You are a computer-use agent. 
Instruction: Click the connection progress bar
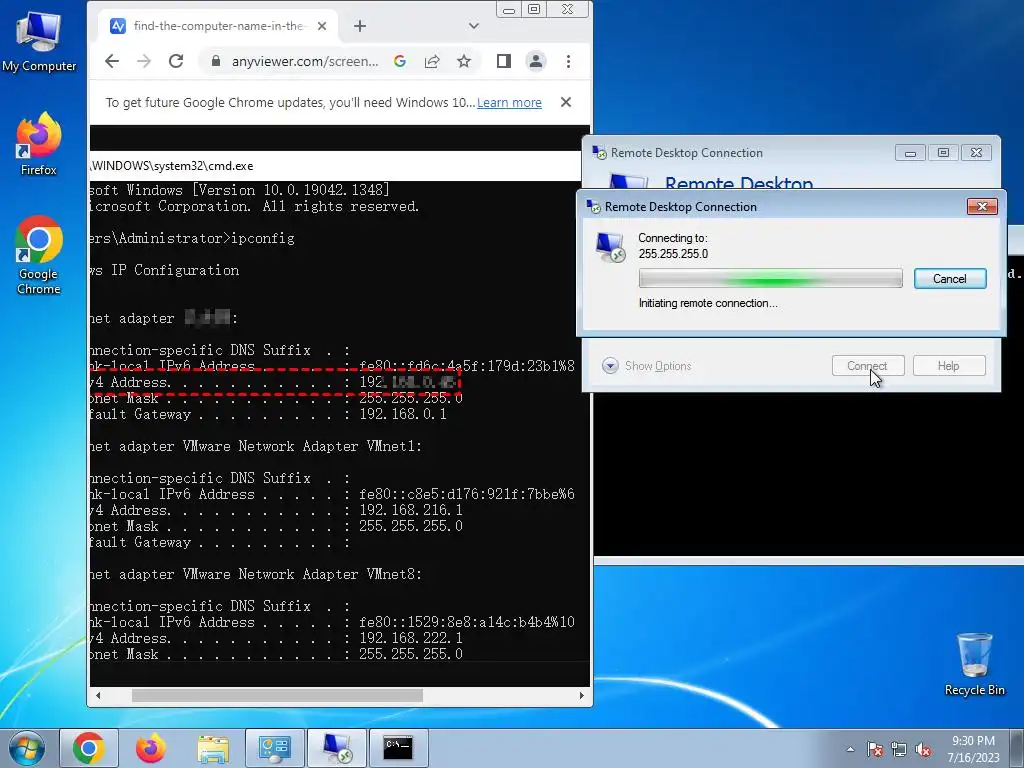pos(771,279)
